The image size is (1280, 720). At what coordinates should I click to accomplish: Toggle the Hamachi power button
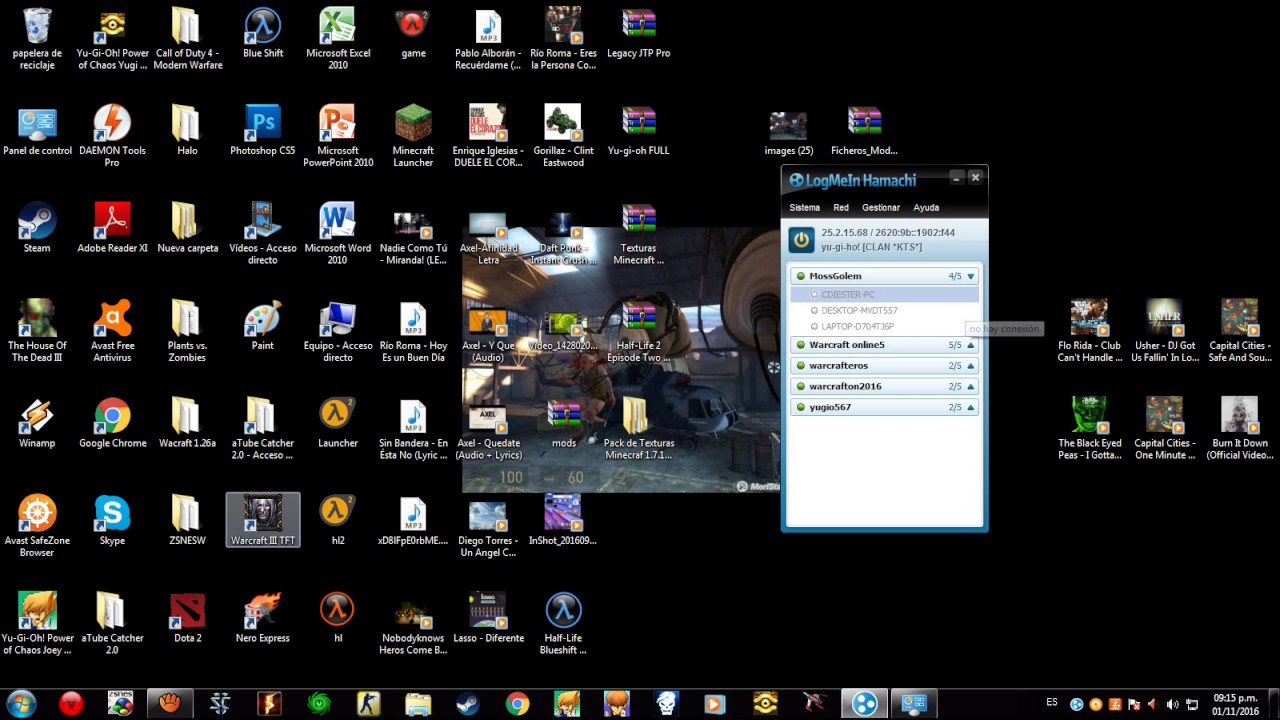(801, 239)
